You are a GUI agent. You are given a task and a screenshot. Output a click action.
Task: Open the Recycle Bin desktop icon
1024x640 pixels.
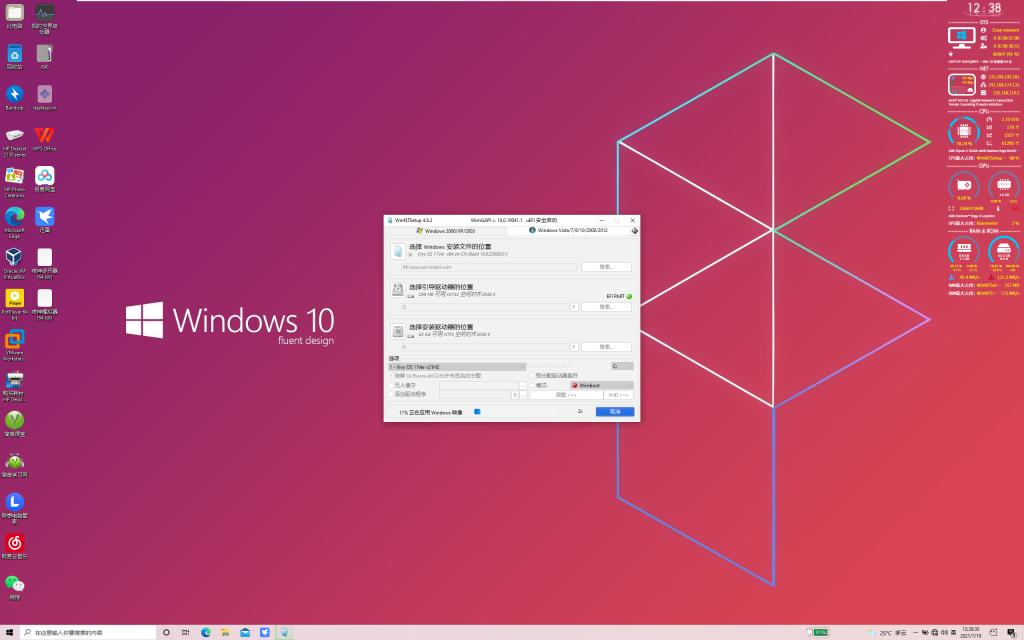point(14,56)
